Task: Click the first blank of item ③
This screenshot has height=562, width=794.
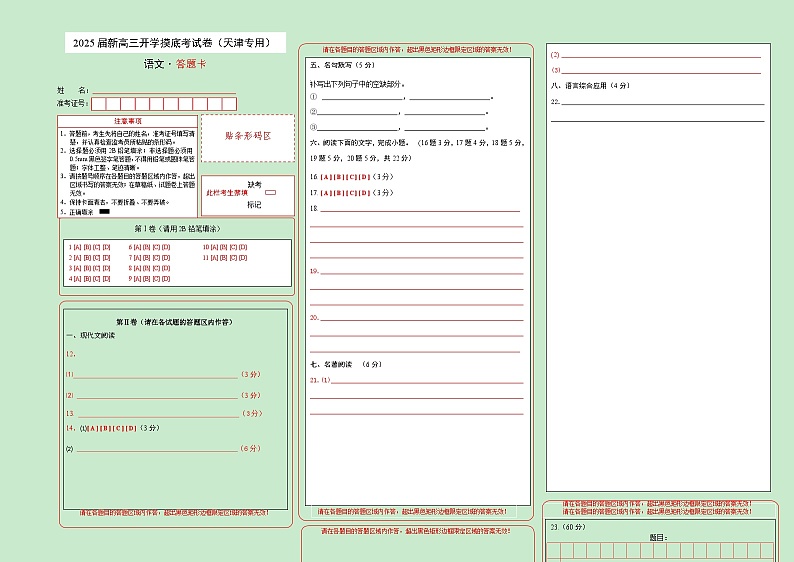Action: coord(358,128)
